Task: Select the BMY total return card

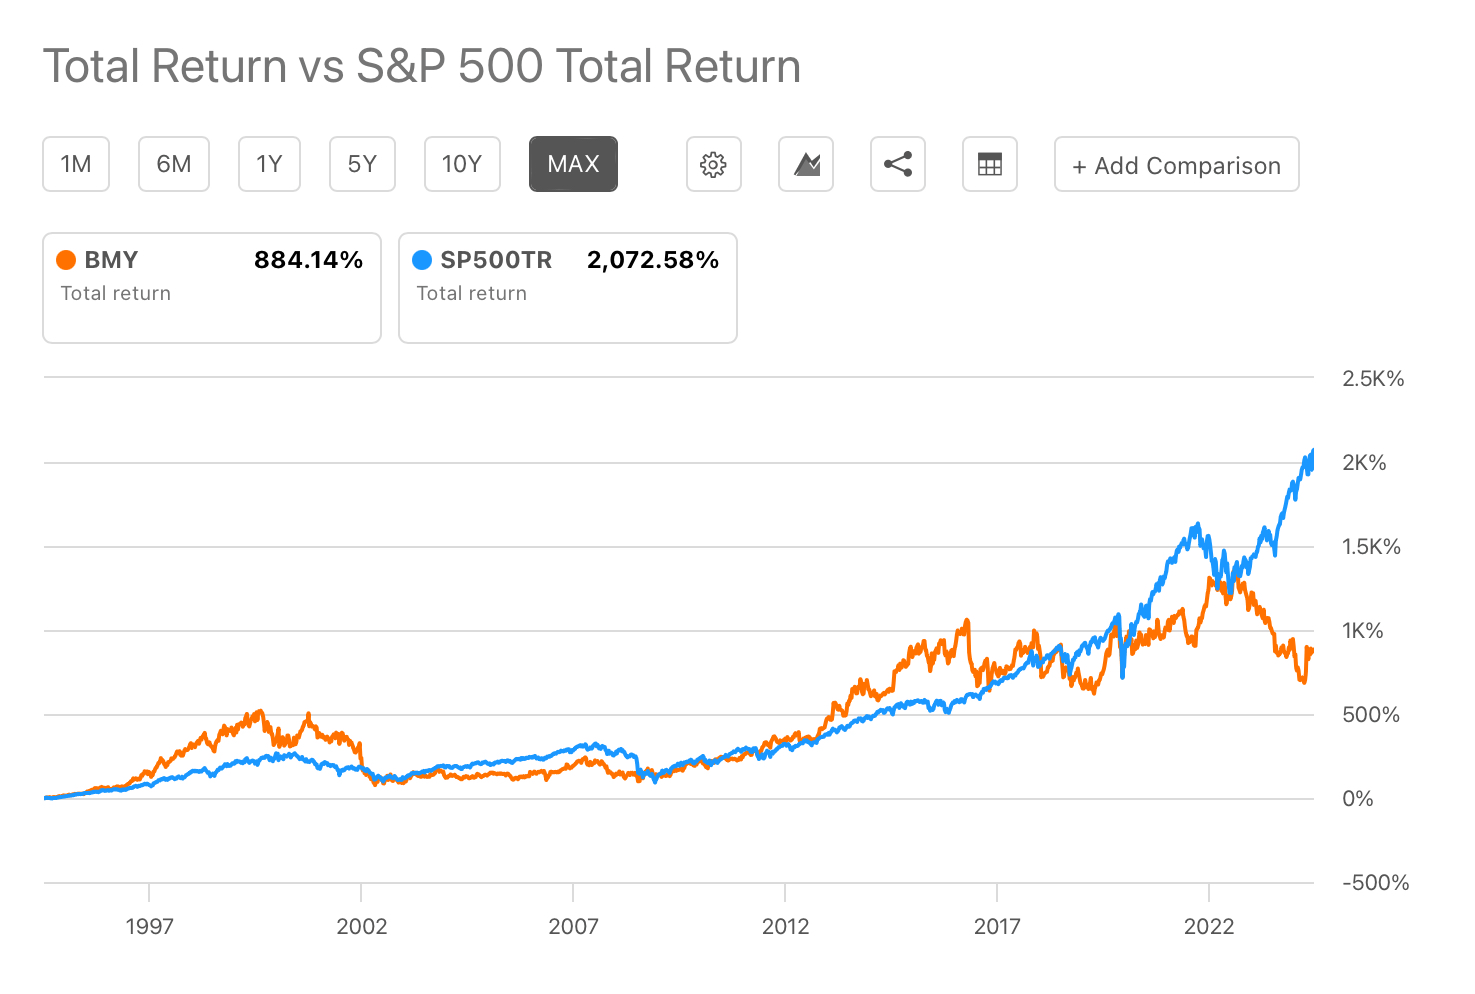Action: [x=212, y=288]
